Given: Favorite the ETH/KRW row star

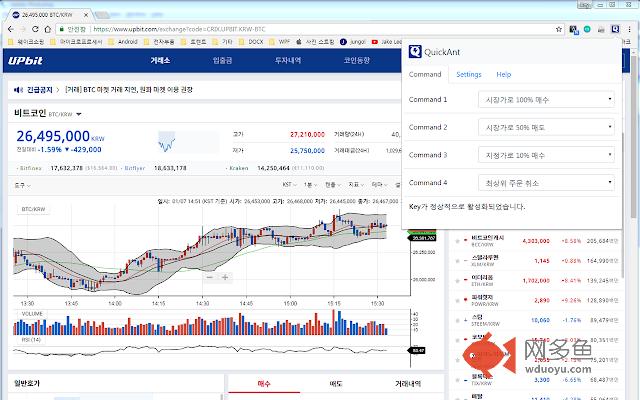Looking at the screenshot, I should pyautogui.click(x=457, y=281).
